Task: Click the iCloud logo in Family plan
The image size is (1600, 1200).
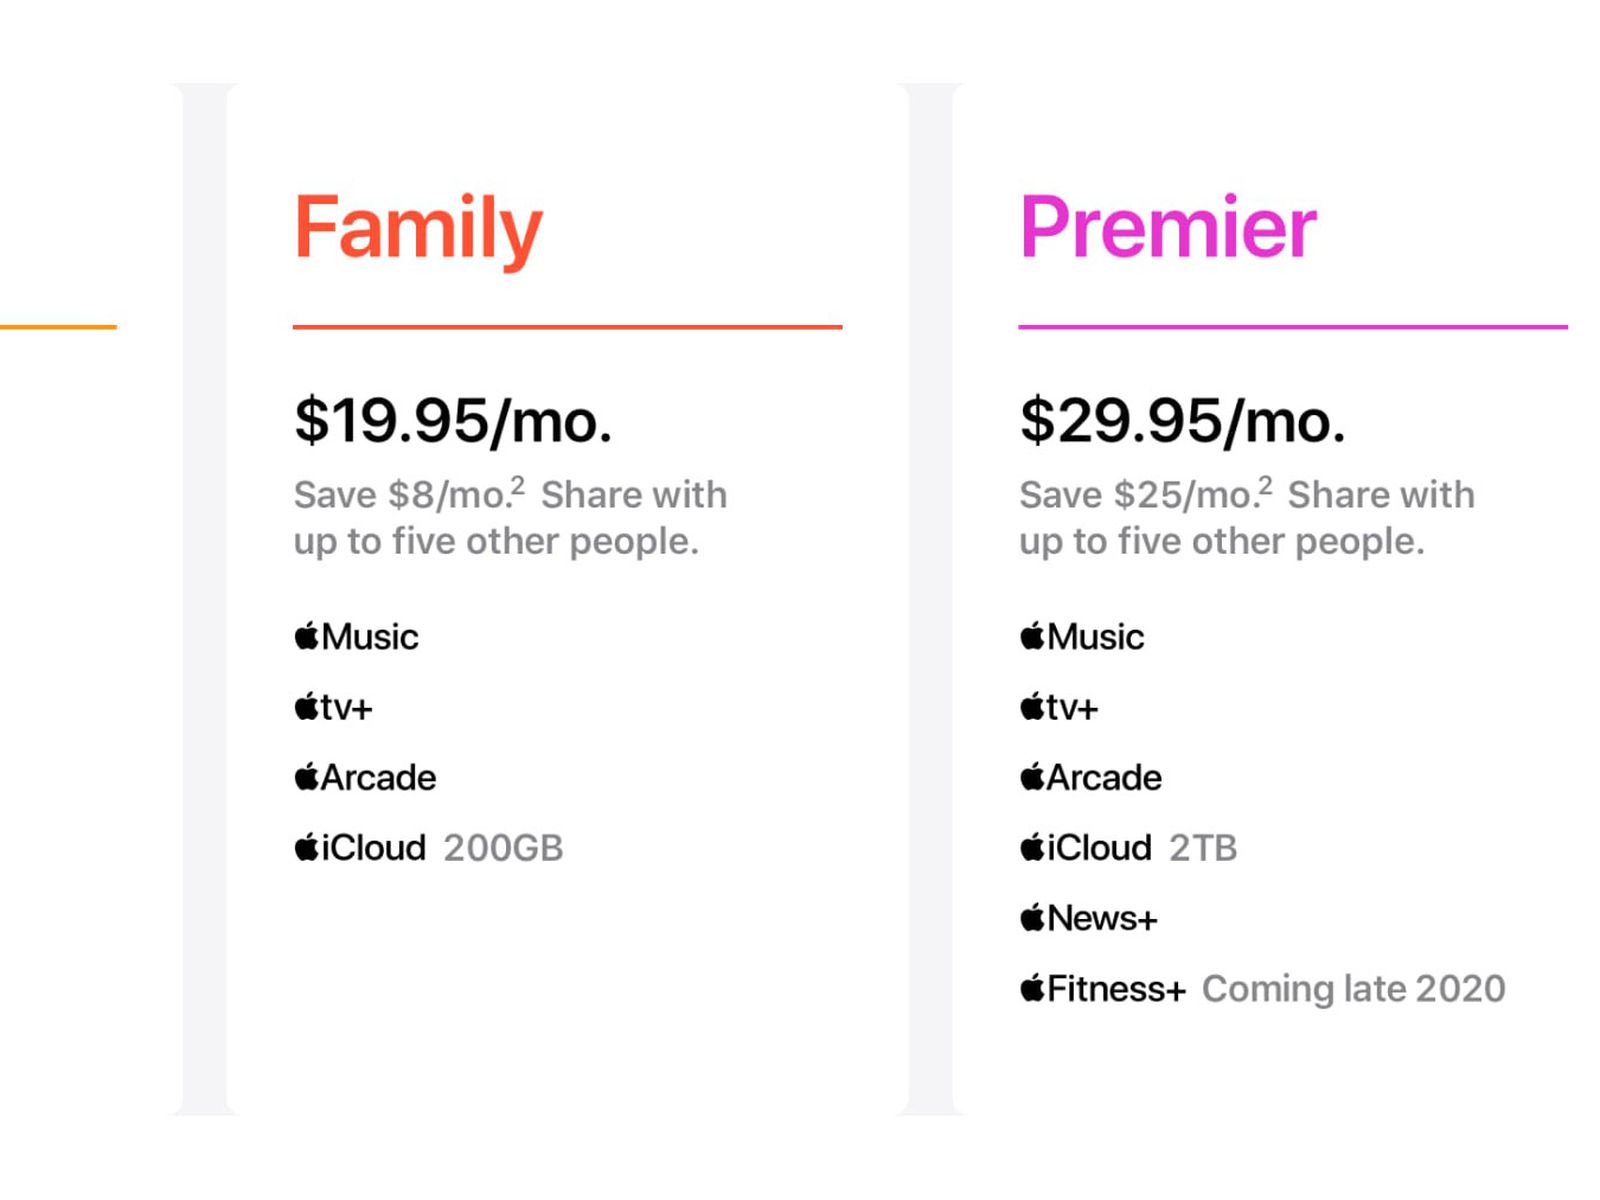Action: tap(361, 848)
